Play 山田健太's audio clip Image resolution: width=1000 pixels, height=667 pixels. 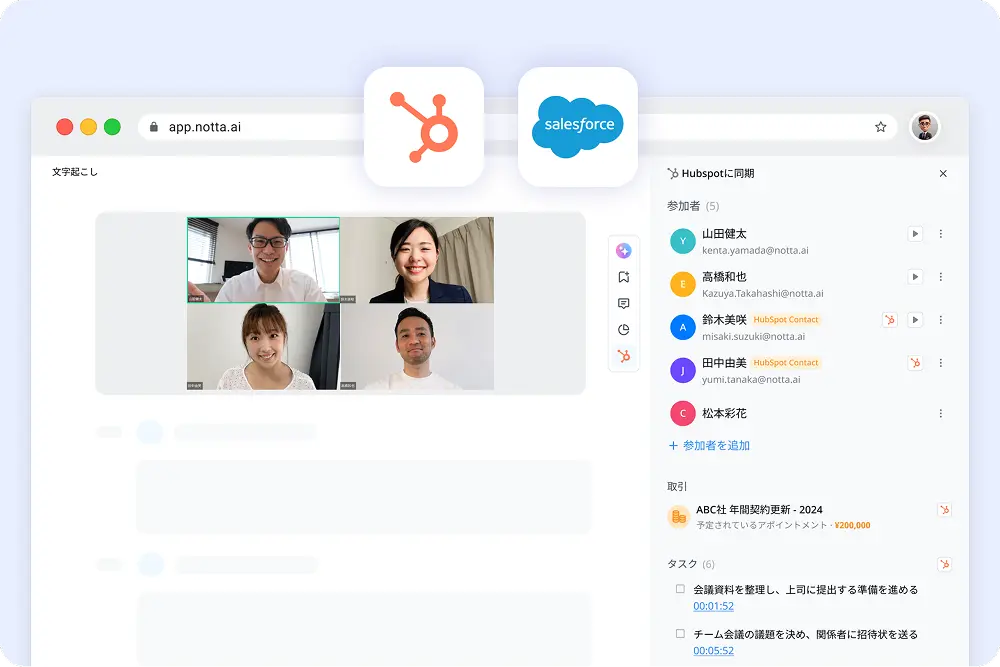pos(915,234)
